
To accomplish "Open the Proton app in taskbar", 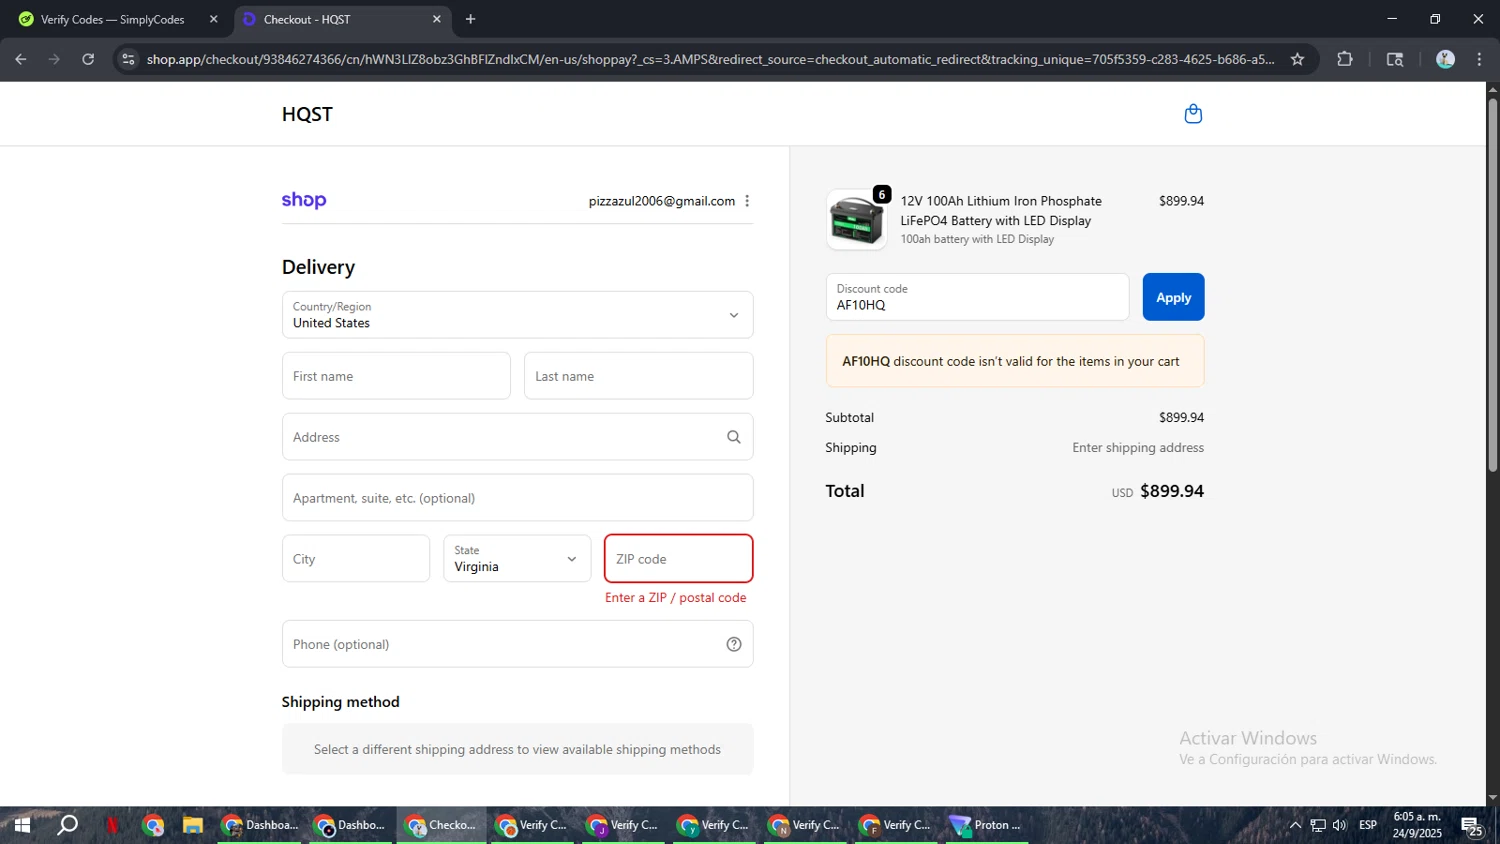I will point(987,825).
